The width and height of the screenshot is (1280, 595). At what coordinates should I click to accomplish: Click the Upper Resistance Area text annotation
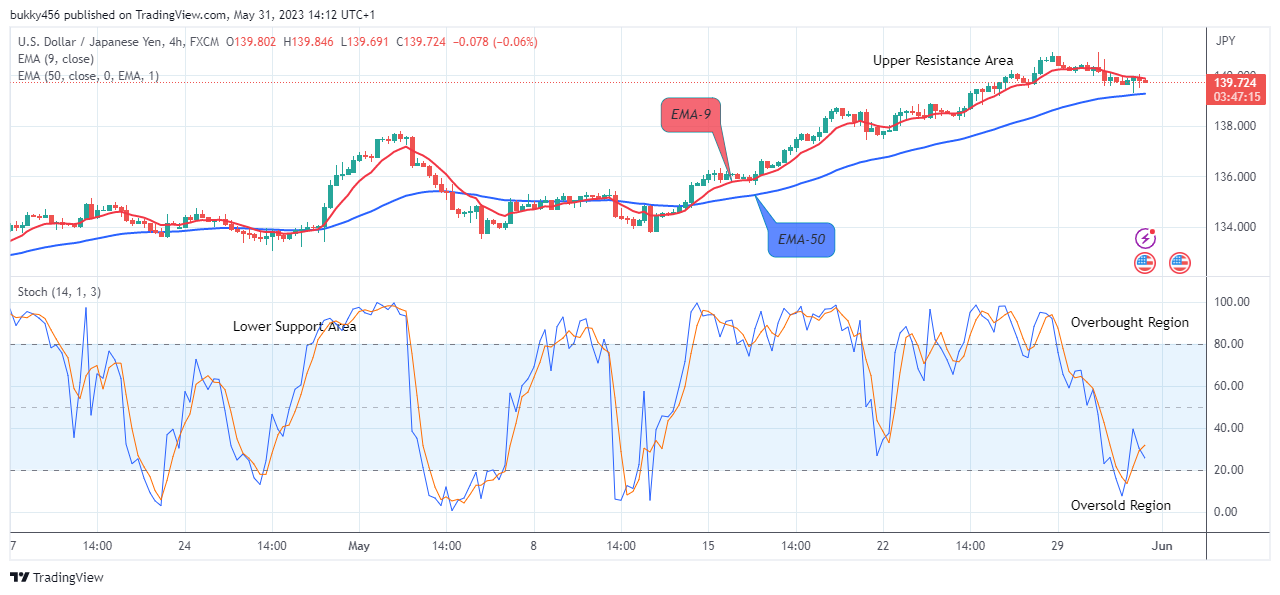tap(943, 60)
